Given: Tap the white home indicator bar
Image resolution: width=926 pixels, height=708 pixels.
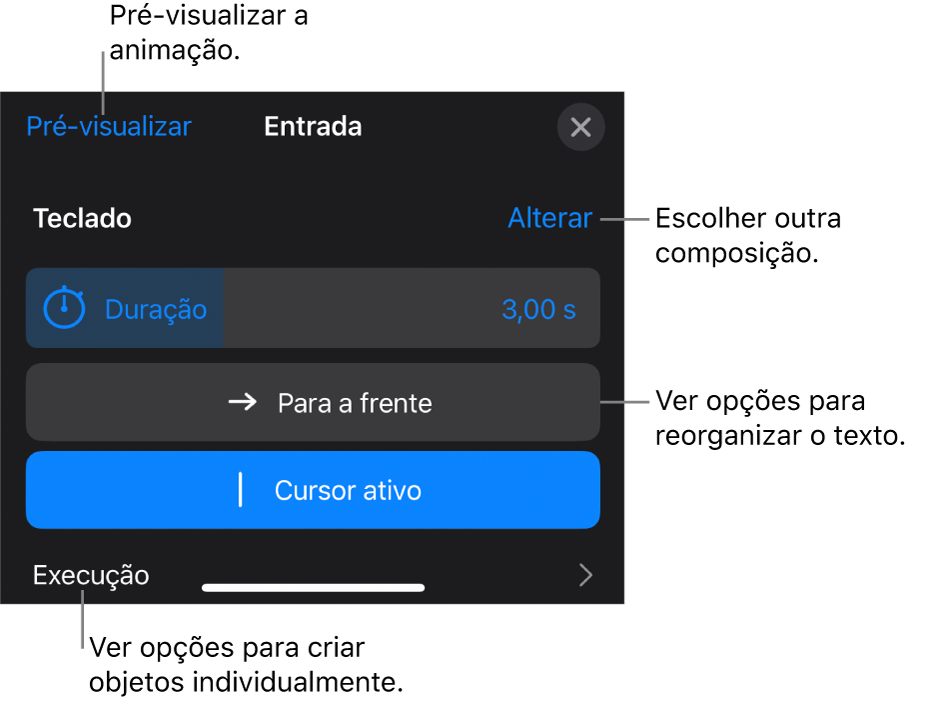Looking at the screenshot, I should (313, 588).
